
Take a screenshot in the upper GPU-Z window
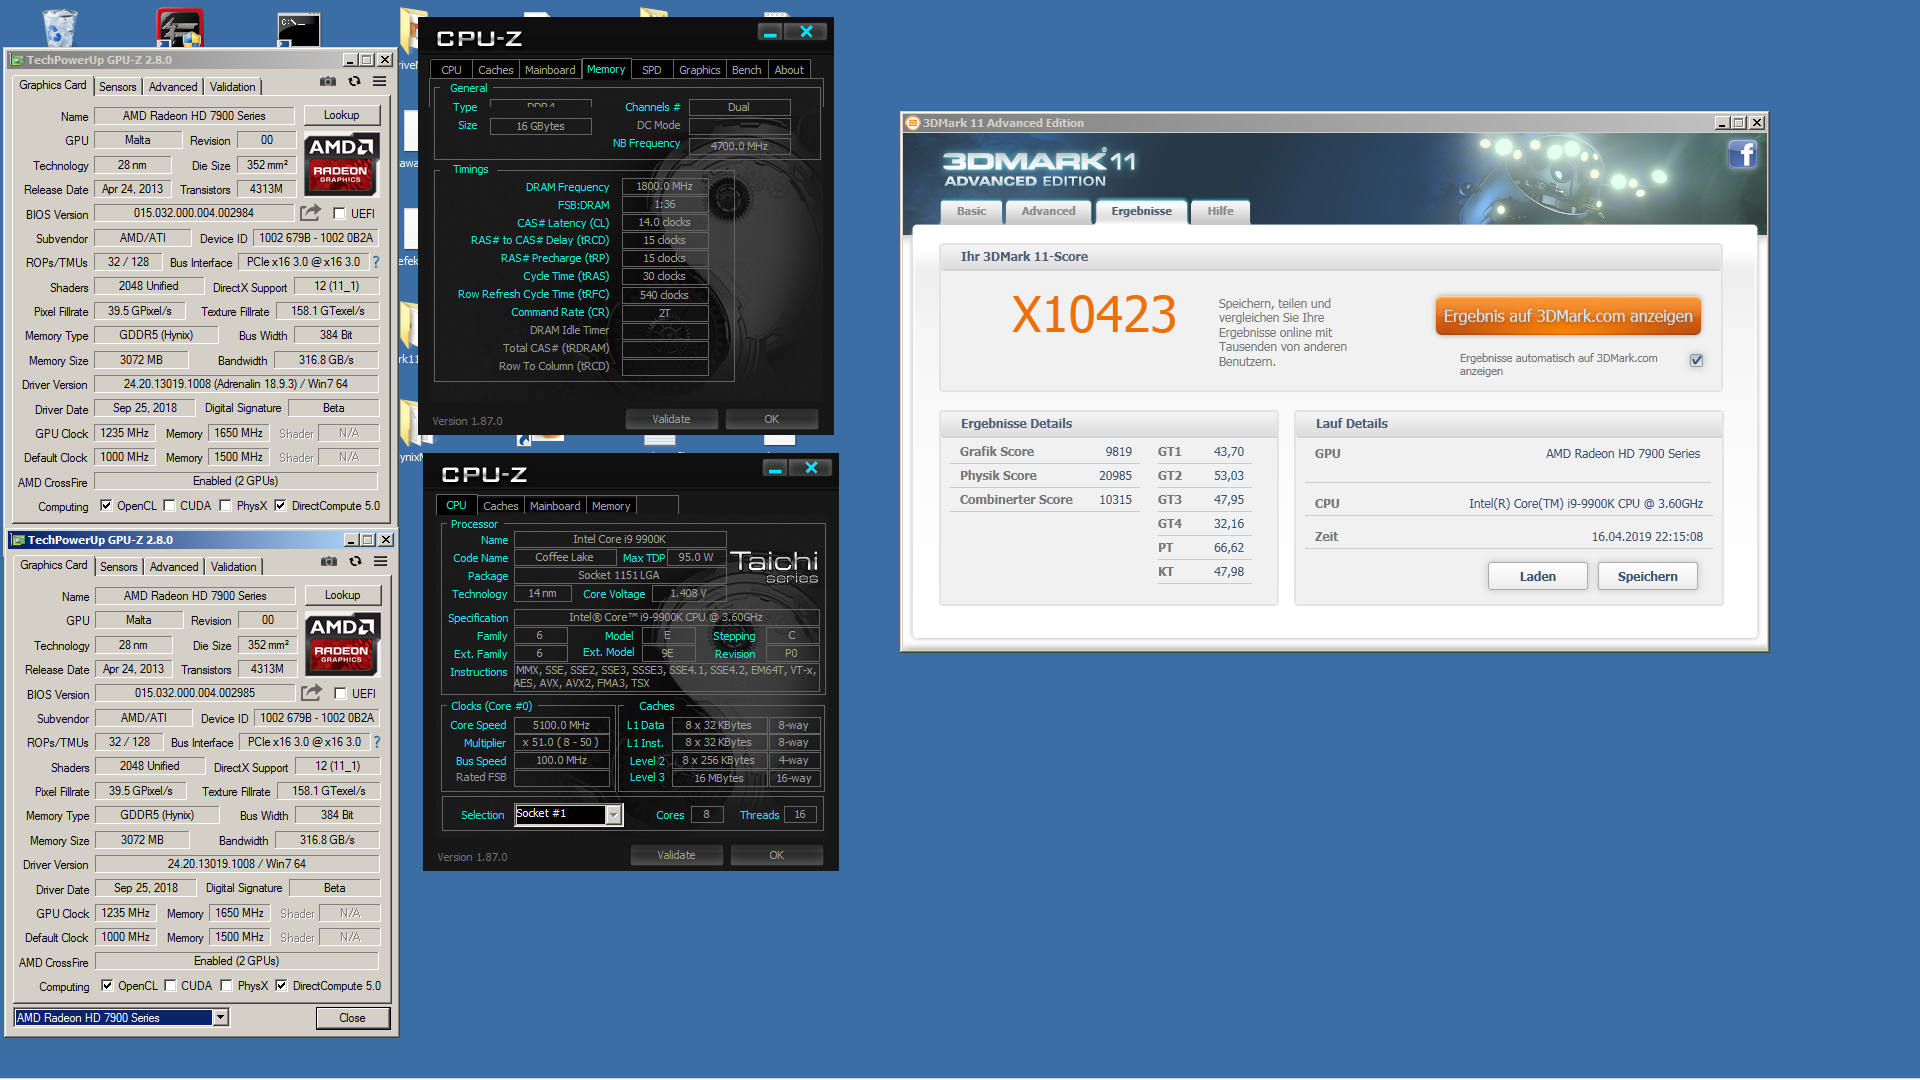tap(328, 82)
